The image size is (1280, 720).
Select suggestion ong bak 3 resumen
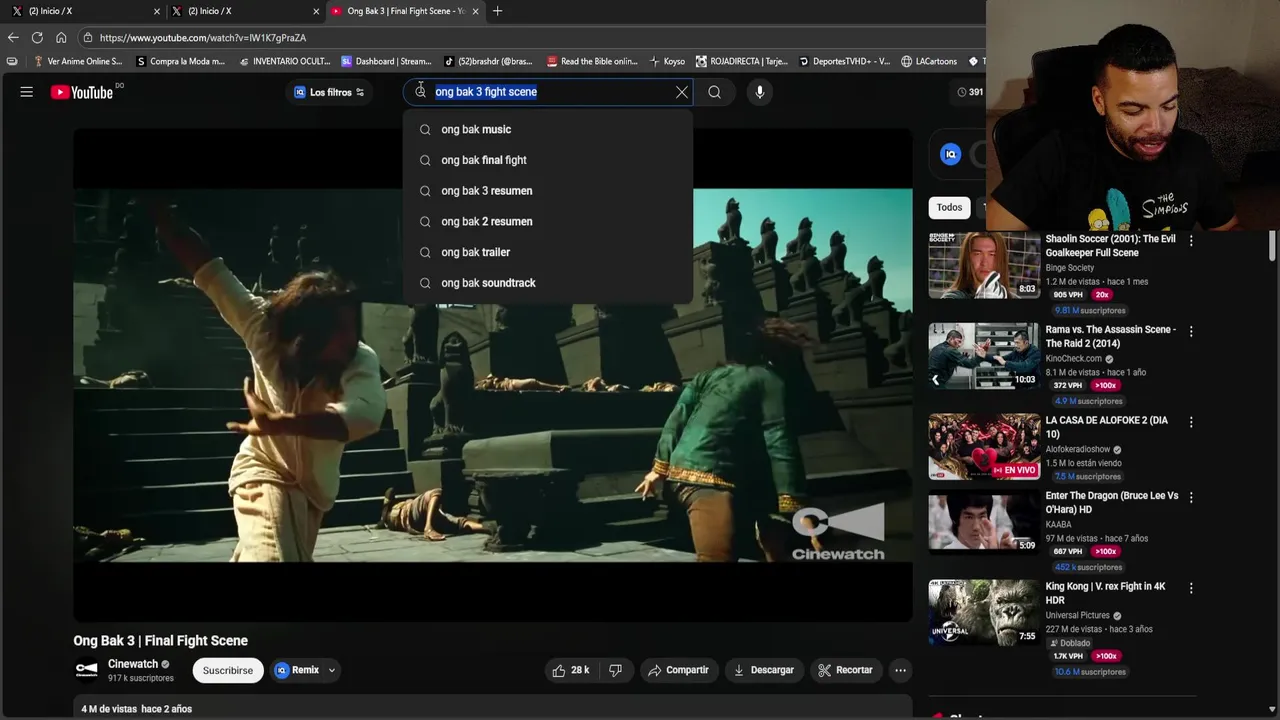pyautogui.click(x=548, y=191)
